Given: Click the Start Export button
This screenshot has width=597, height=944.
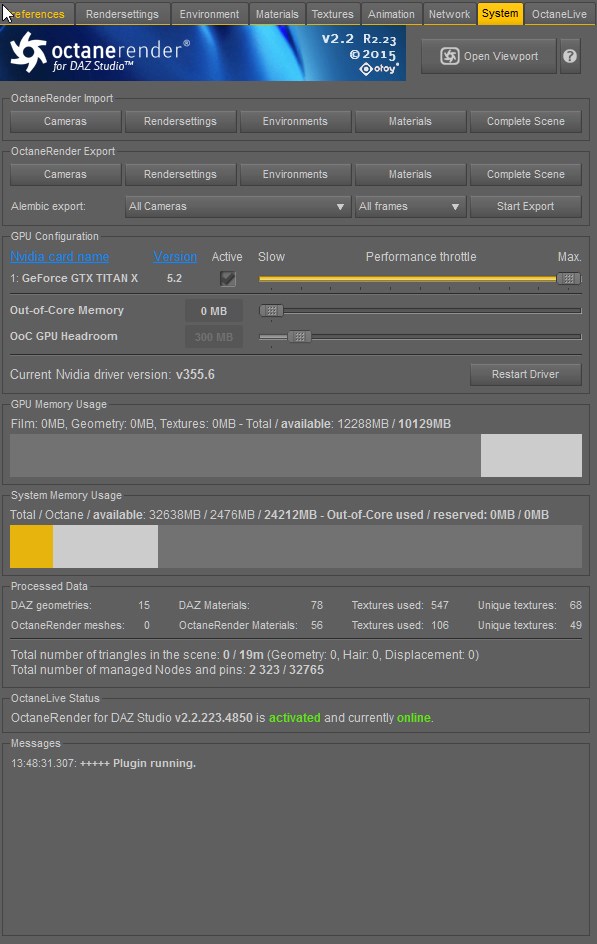Looking at the screenshot, I should pos(525,206).
